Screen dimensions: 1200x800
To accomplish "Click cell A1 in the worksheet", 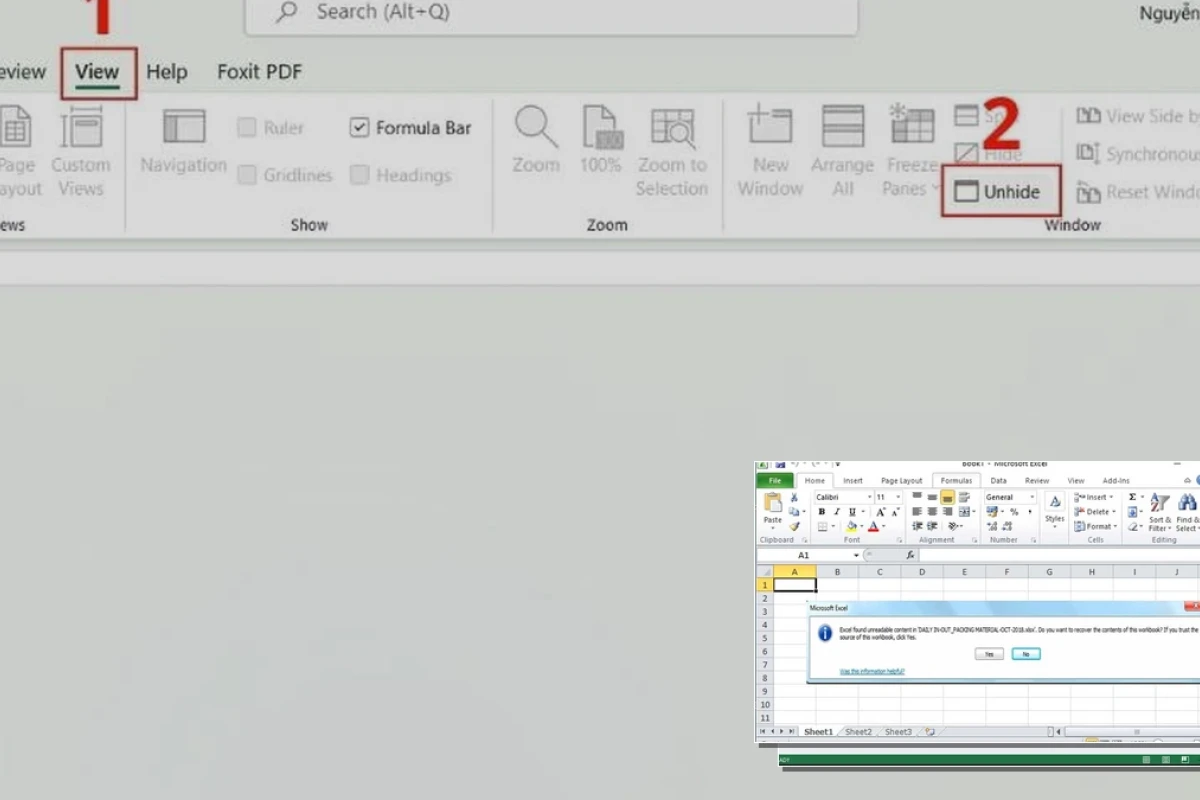I will tap(795, 585).
